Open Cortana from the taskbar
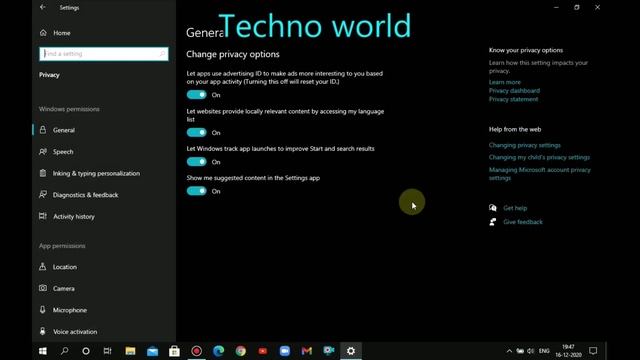Screen dimensions: 640x360 click(86, 351)
